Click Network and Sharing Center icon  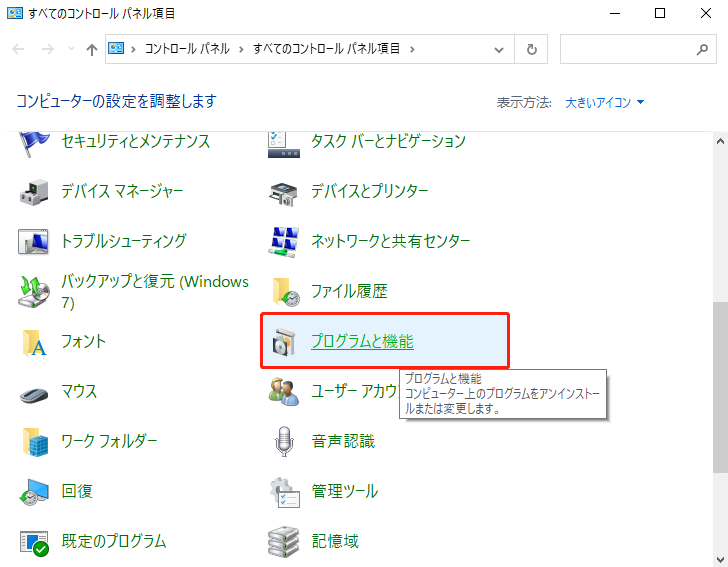pos(284,241)
